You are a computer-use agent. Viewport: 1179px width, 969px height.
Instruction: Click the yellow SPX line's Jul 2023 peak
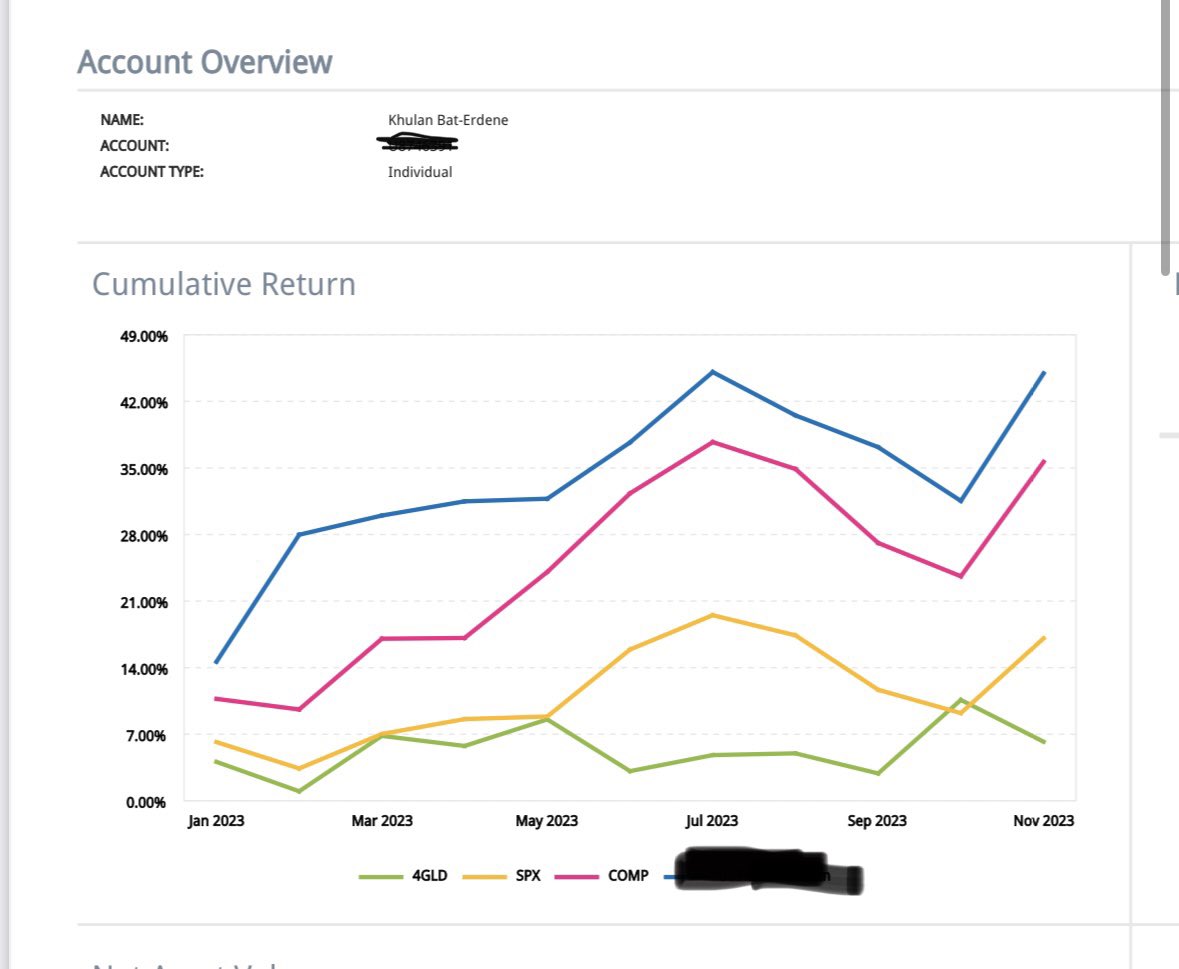click(x=712, y=615)
